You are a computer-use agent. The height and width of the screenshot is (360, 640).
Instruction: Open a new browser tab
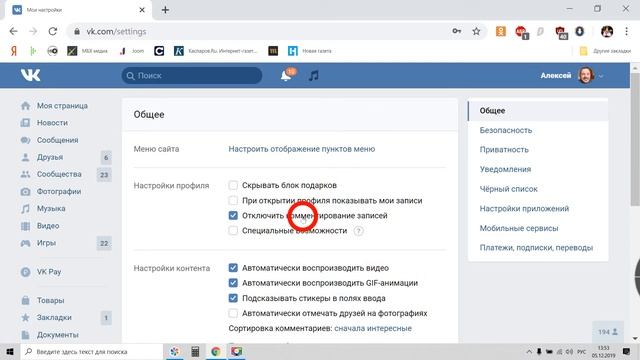point(165,10)
